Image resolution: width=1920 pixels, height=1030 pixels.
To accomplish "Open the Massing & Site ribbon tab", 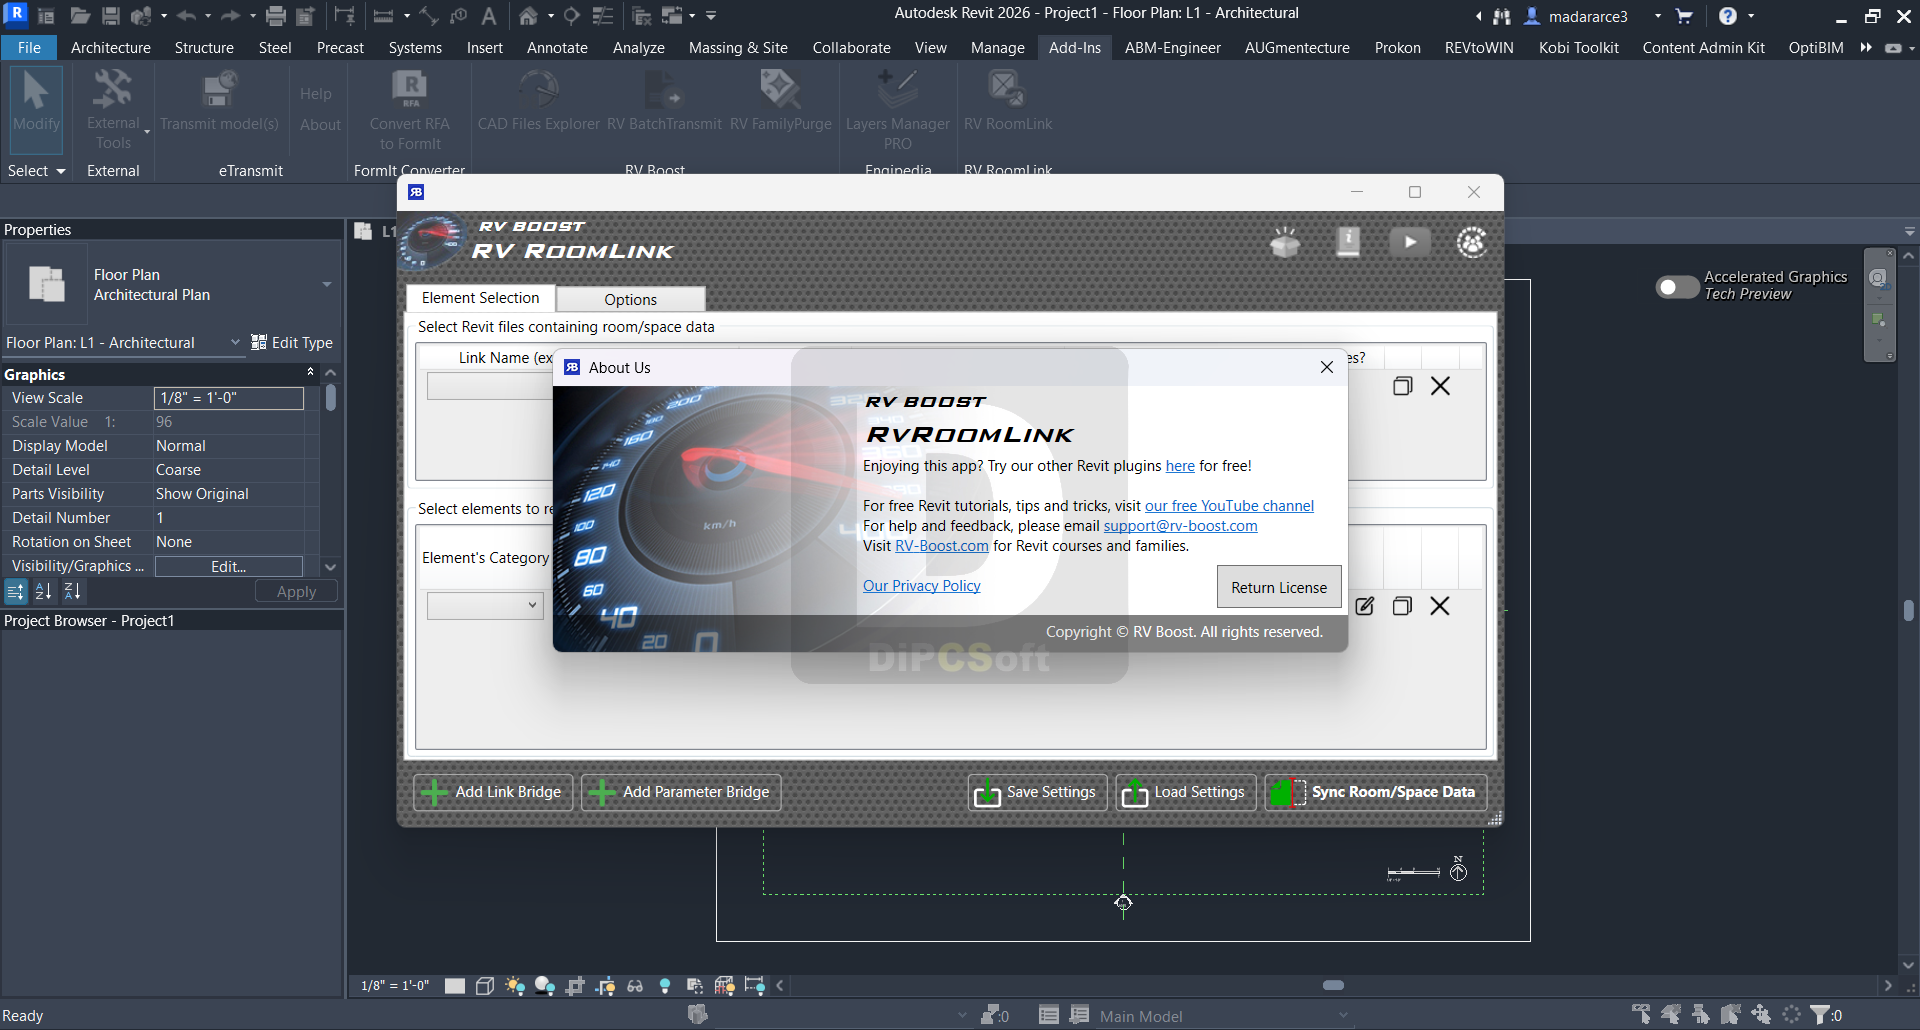I will point(738,48).
